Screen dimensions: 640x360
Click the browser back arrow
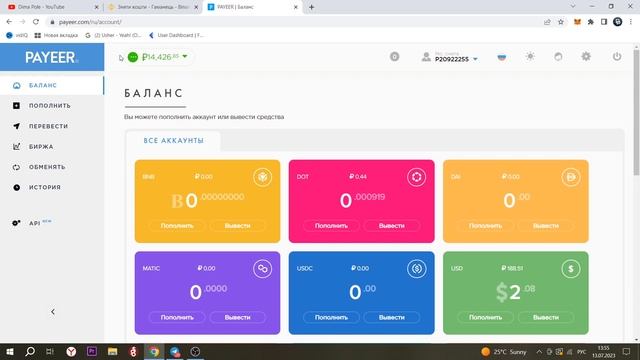tap(9, 22)
